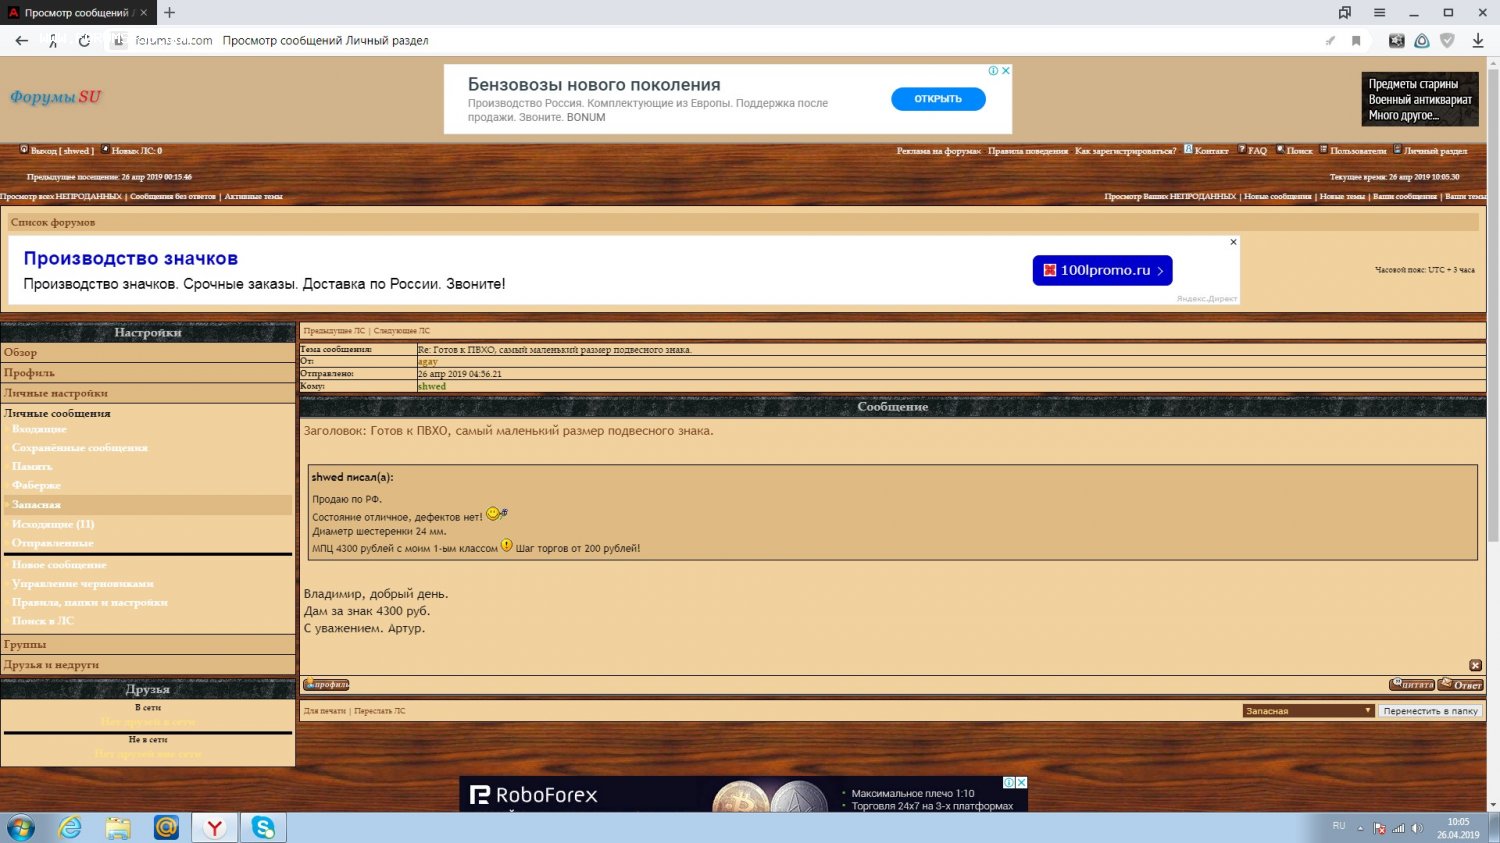
Task: Expand the Группы section in the sidebar
Action: [25, 645]
